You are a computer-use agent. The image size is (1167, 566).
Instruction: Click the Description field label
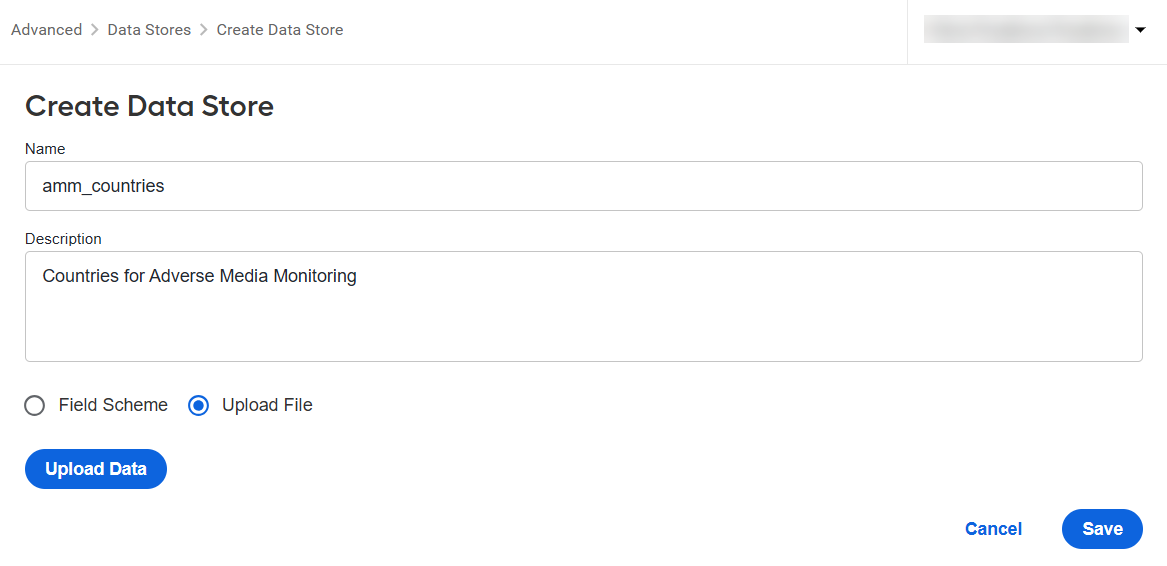63,239
